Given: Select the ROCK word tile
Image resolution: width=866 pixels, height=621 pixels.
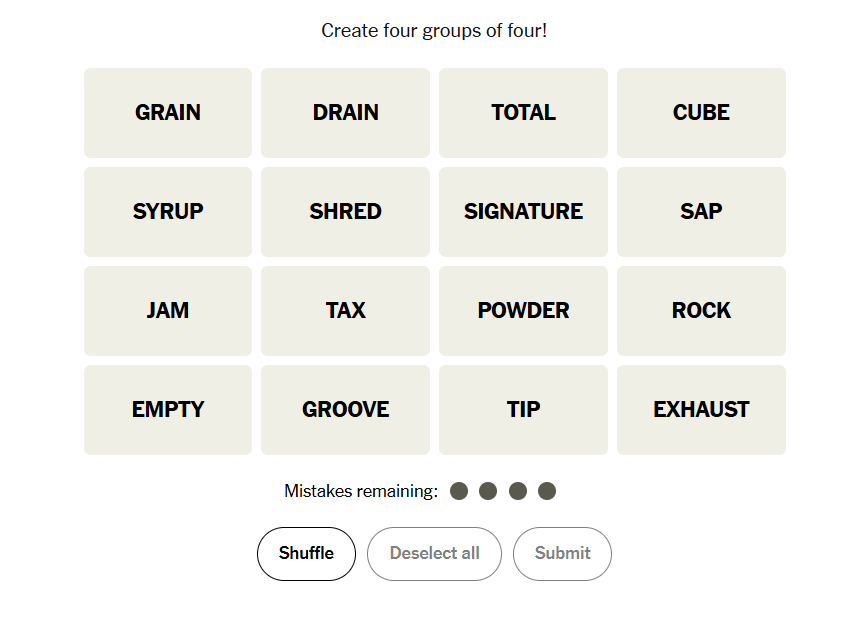Looking at the screenshot, I should (701, 310).
